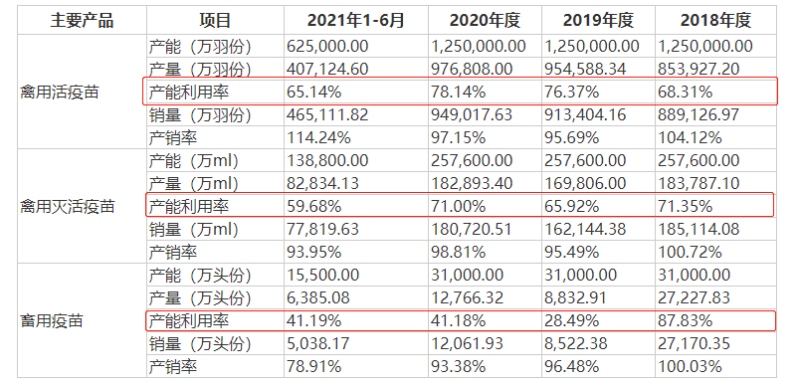
Task: Select the 销量（万羽份） row label
Action: (200, 115)
